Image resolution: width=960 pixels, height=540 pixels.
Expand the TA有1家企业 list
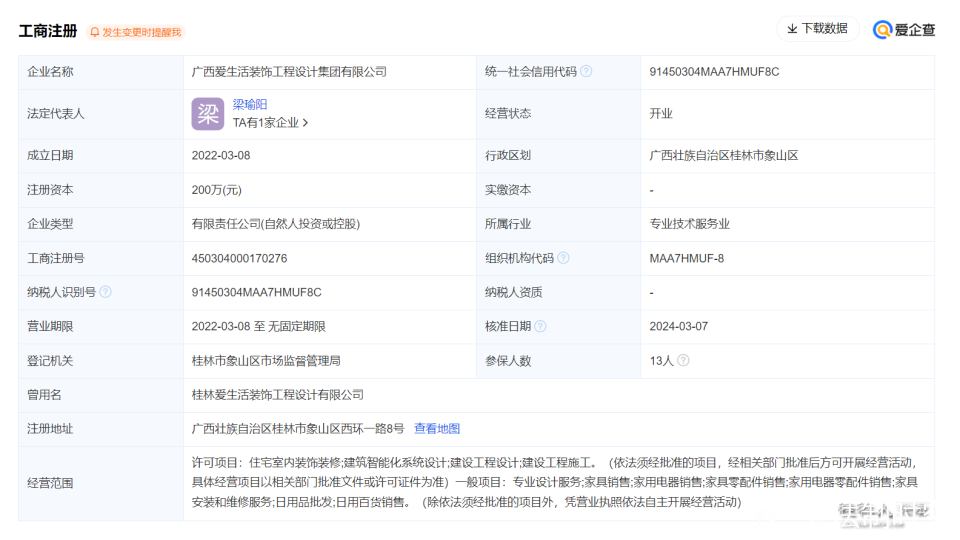point(271,123)
